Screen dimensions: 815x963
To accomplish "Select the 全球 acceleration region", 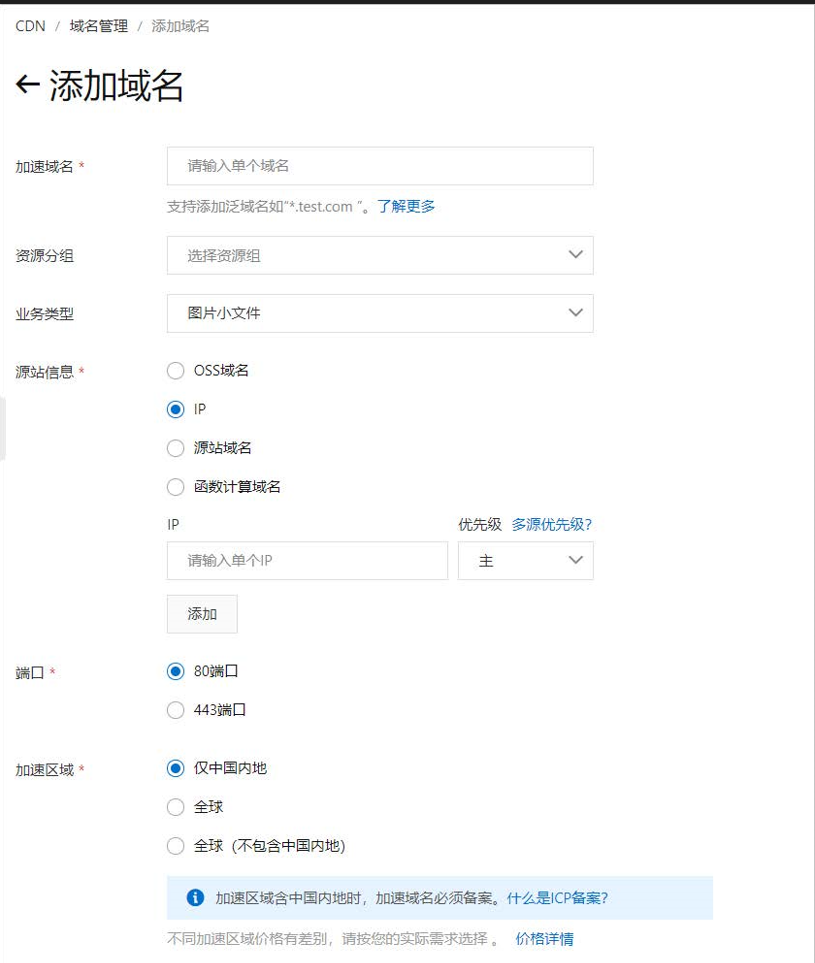I will (175, 807).
